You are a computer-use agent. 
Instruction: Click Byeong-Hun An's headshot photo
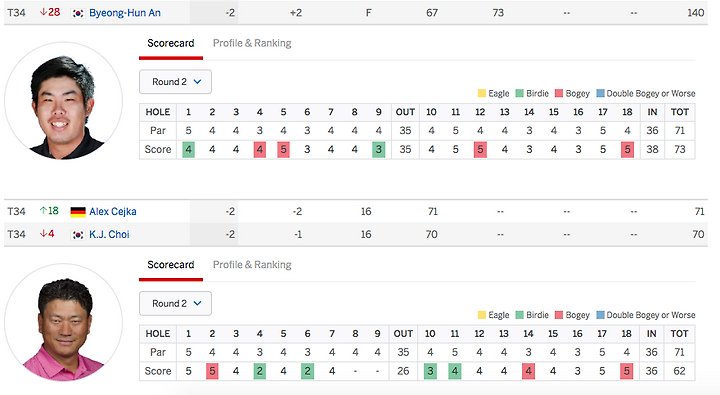click(x=63, y=101)
